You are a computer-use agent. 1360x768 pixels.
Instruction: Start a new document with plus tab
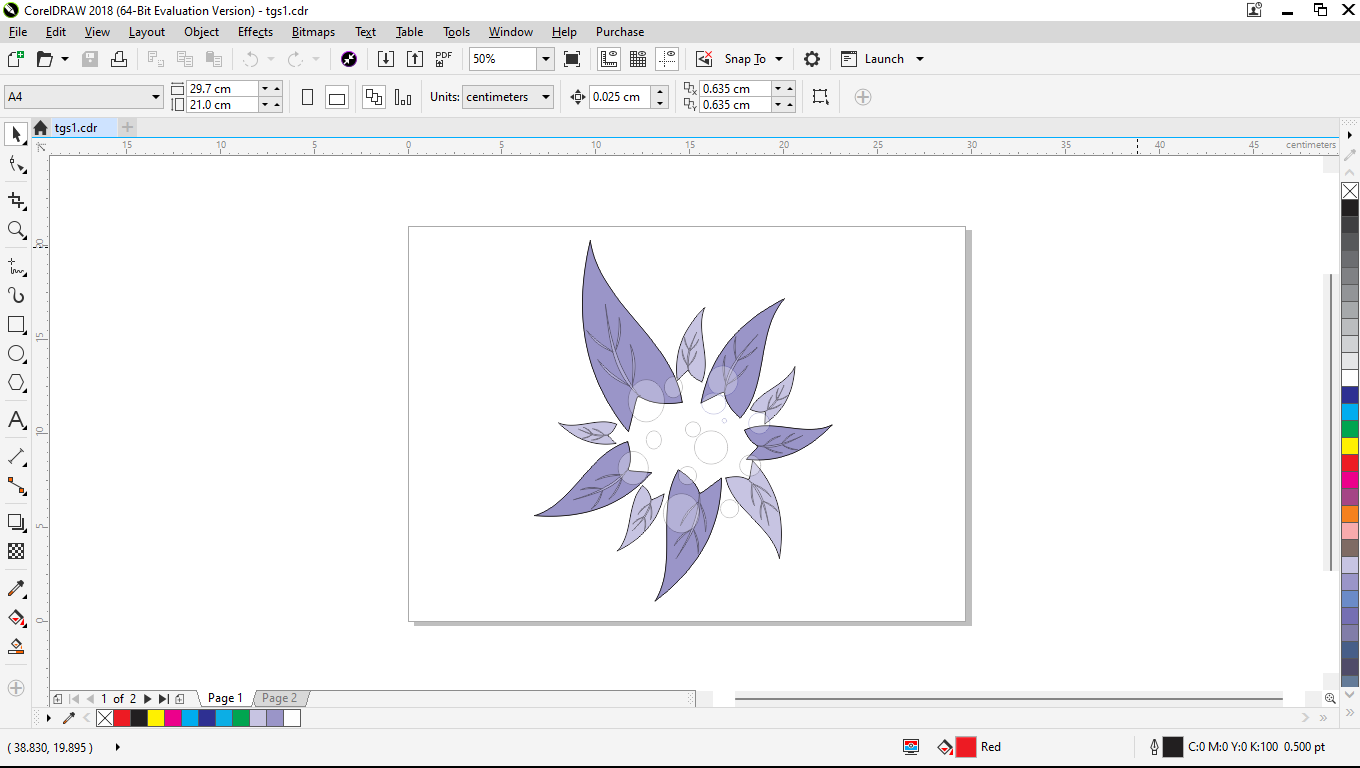coord(127,127)
